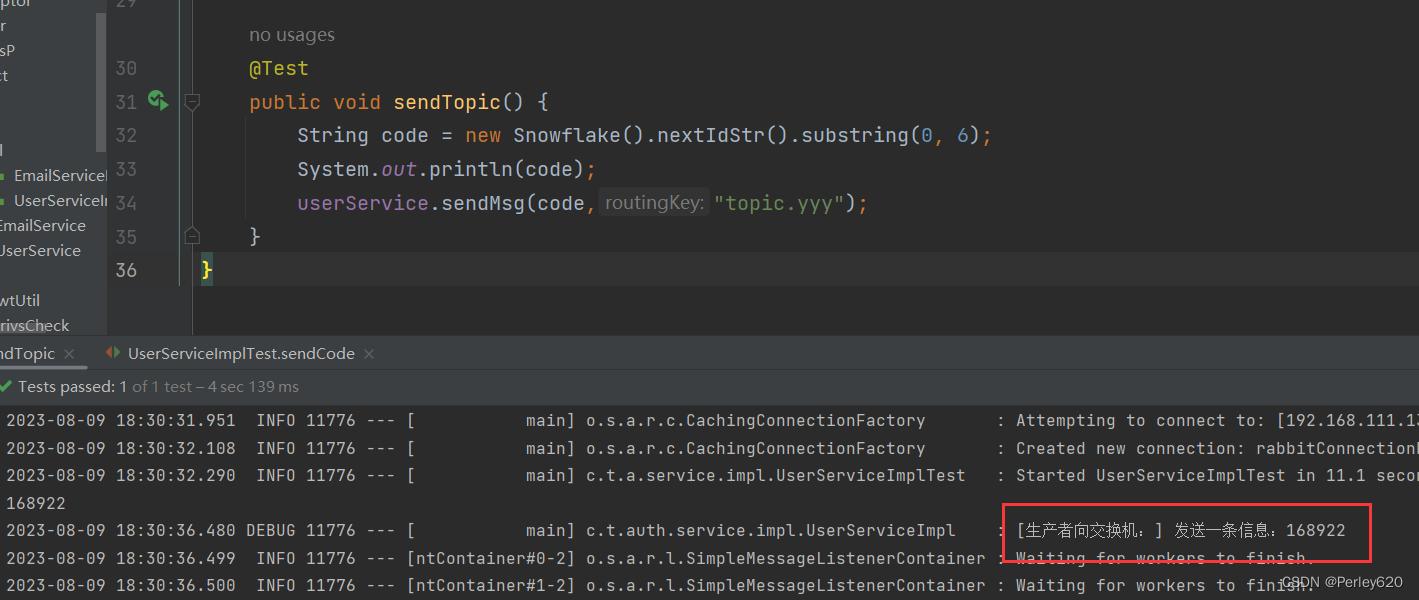Collapse the sendTopic method at line 31

(x=192, y=101)
